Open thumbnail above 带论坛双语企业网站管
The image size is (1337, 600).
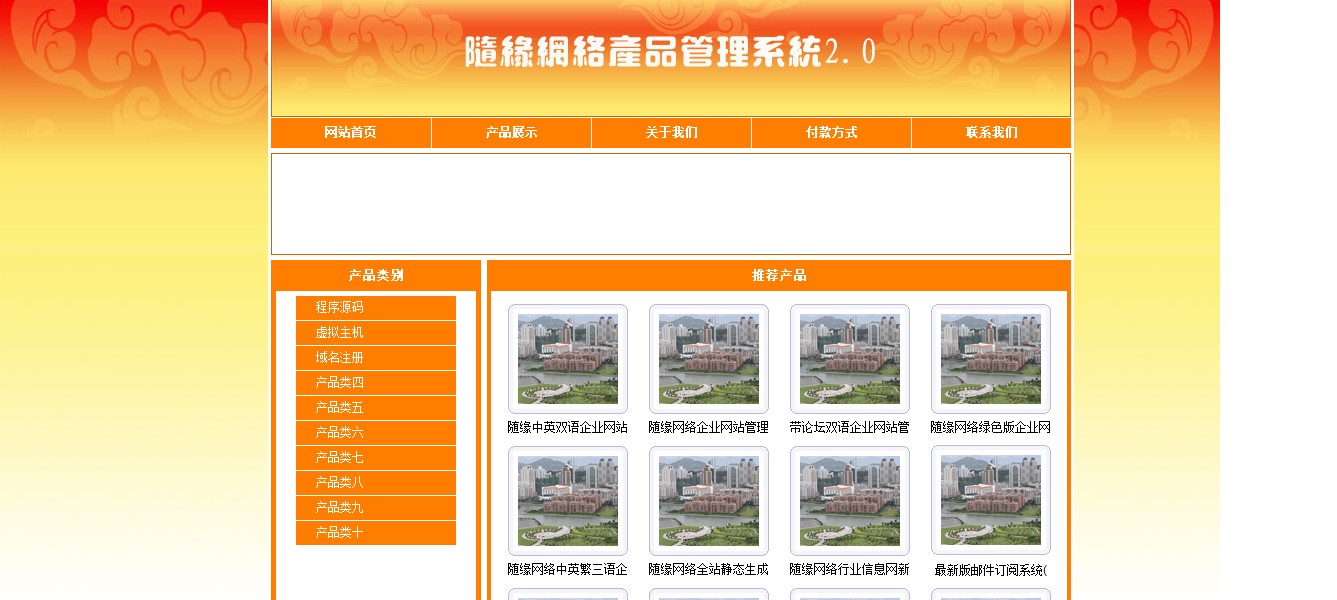pos(850,359)
